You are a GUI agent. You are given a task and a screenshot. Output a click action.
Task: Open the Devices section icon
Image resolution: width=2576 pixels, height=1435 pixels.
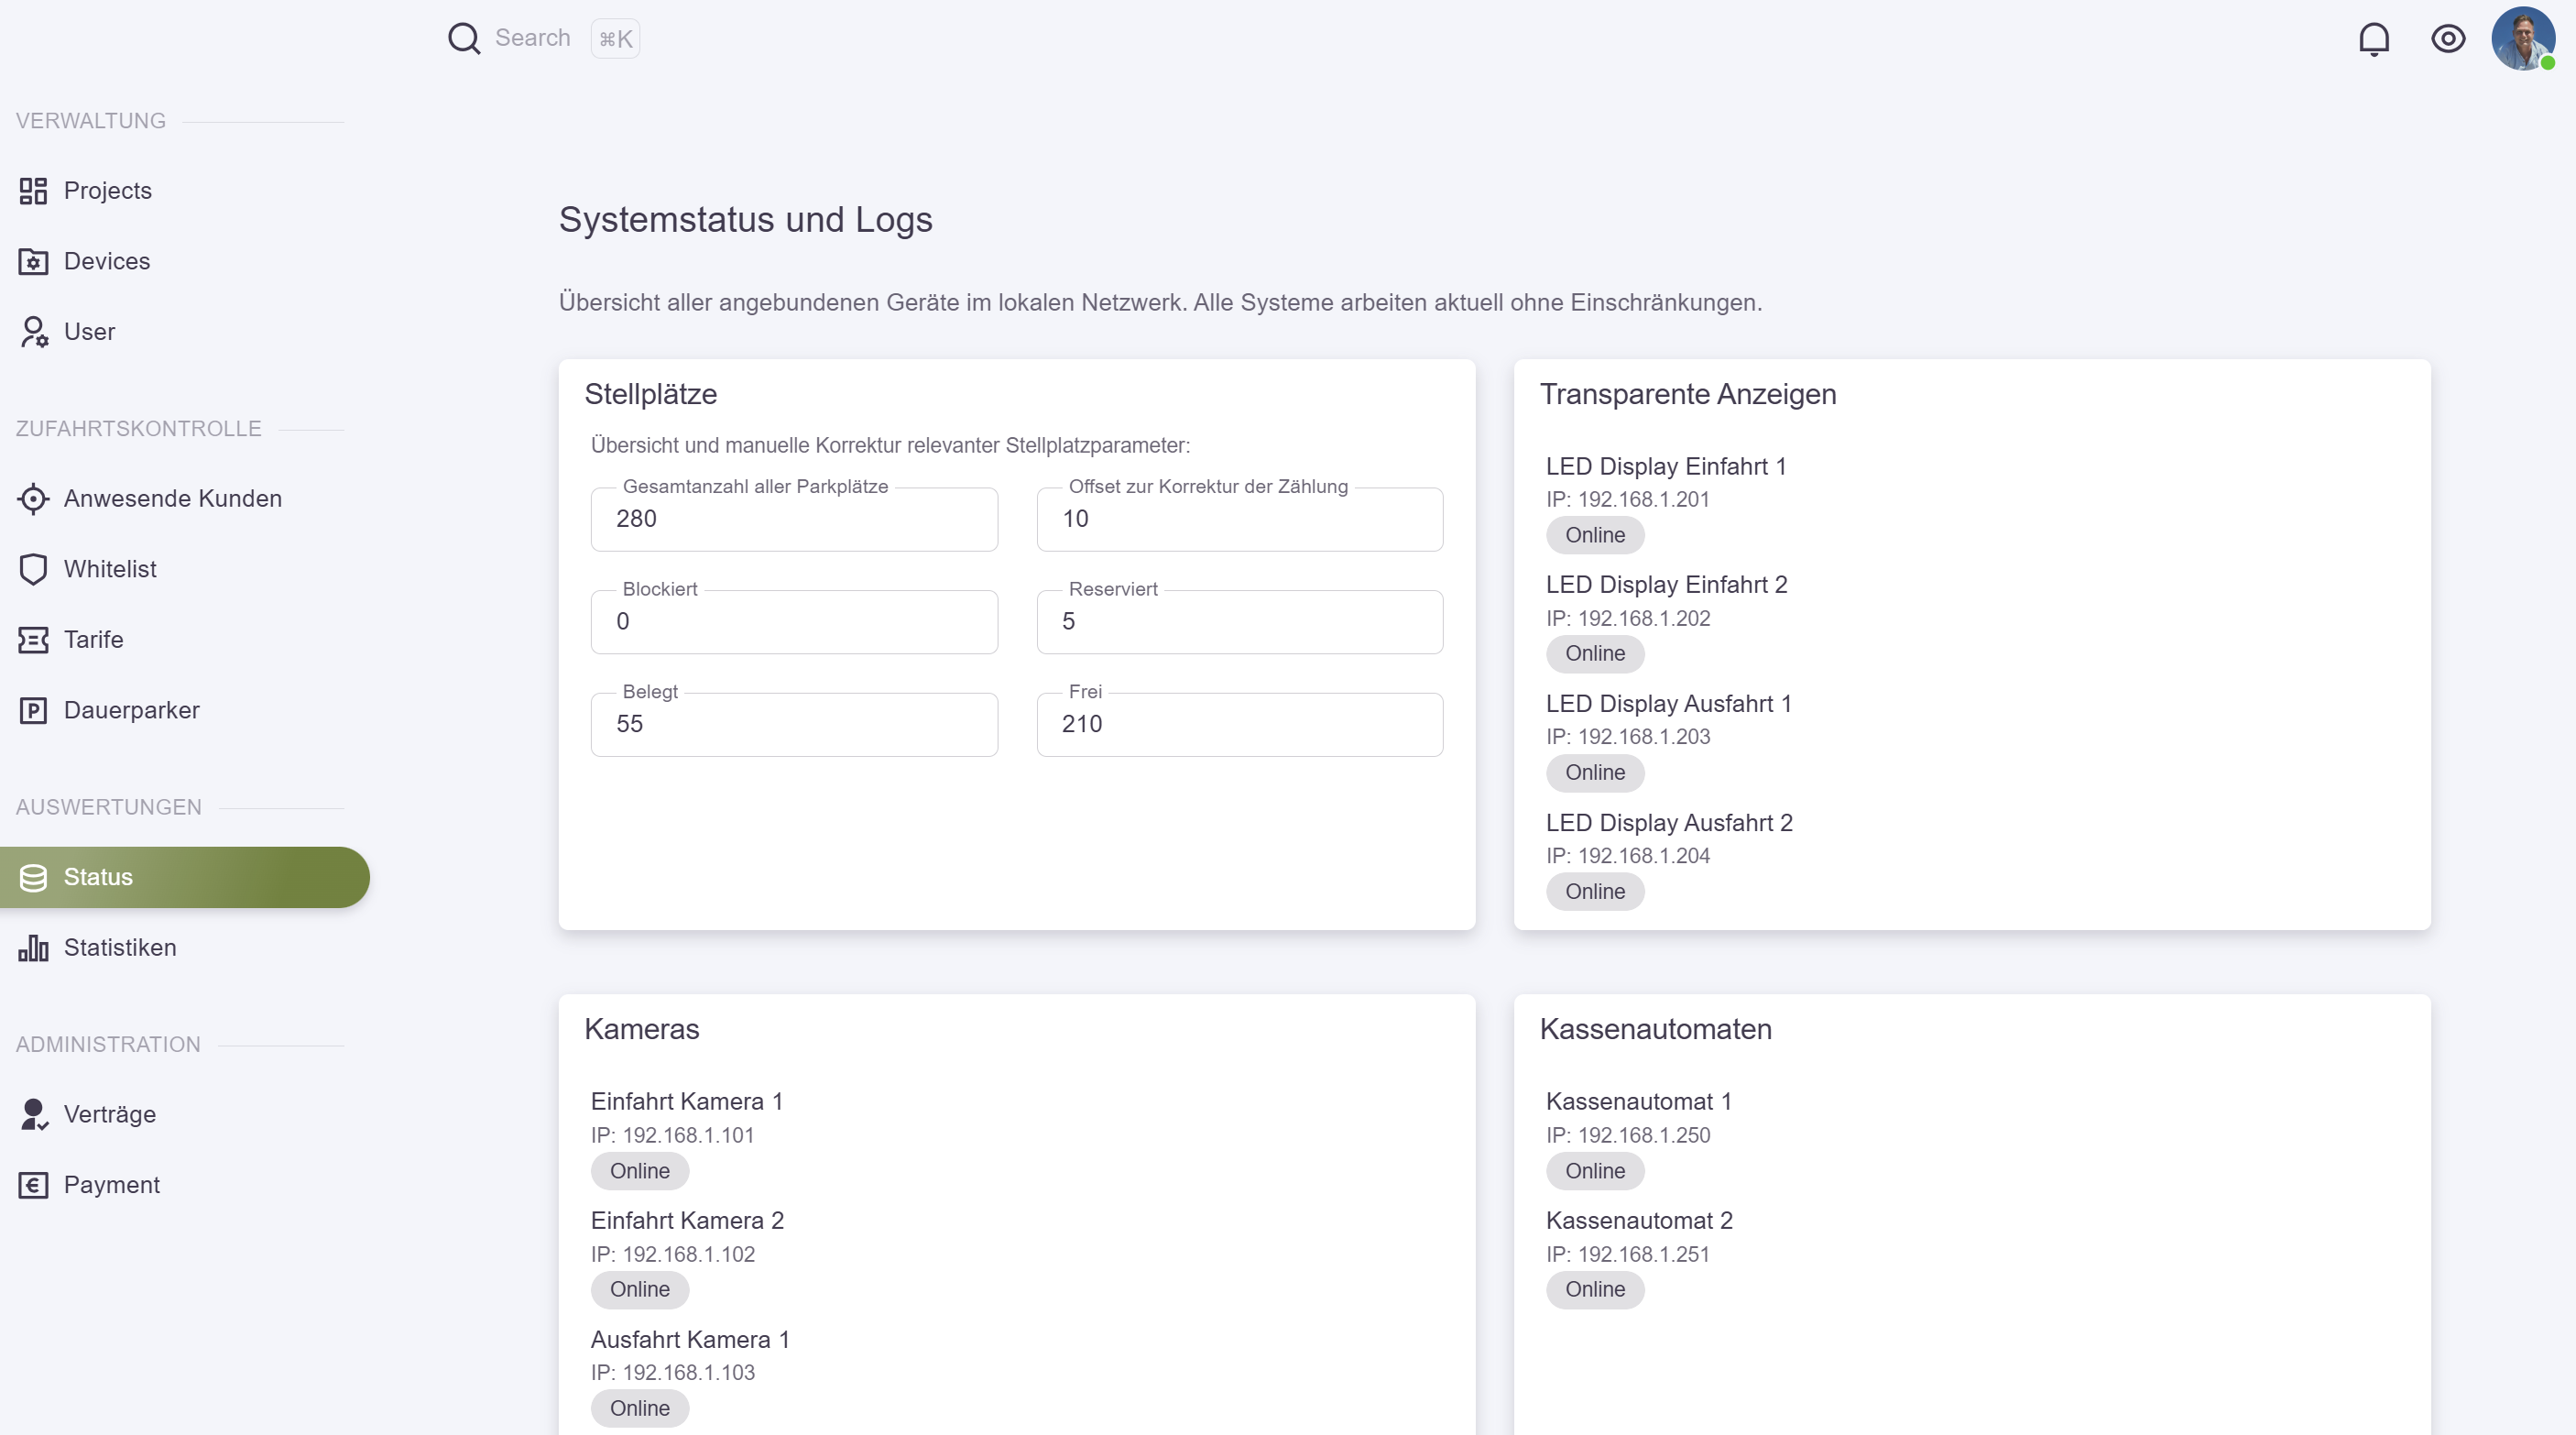[x=33, y=262]
